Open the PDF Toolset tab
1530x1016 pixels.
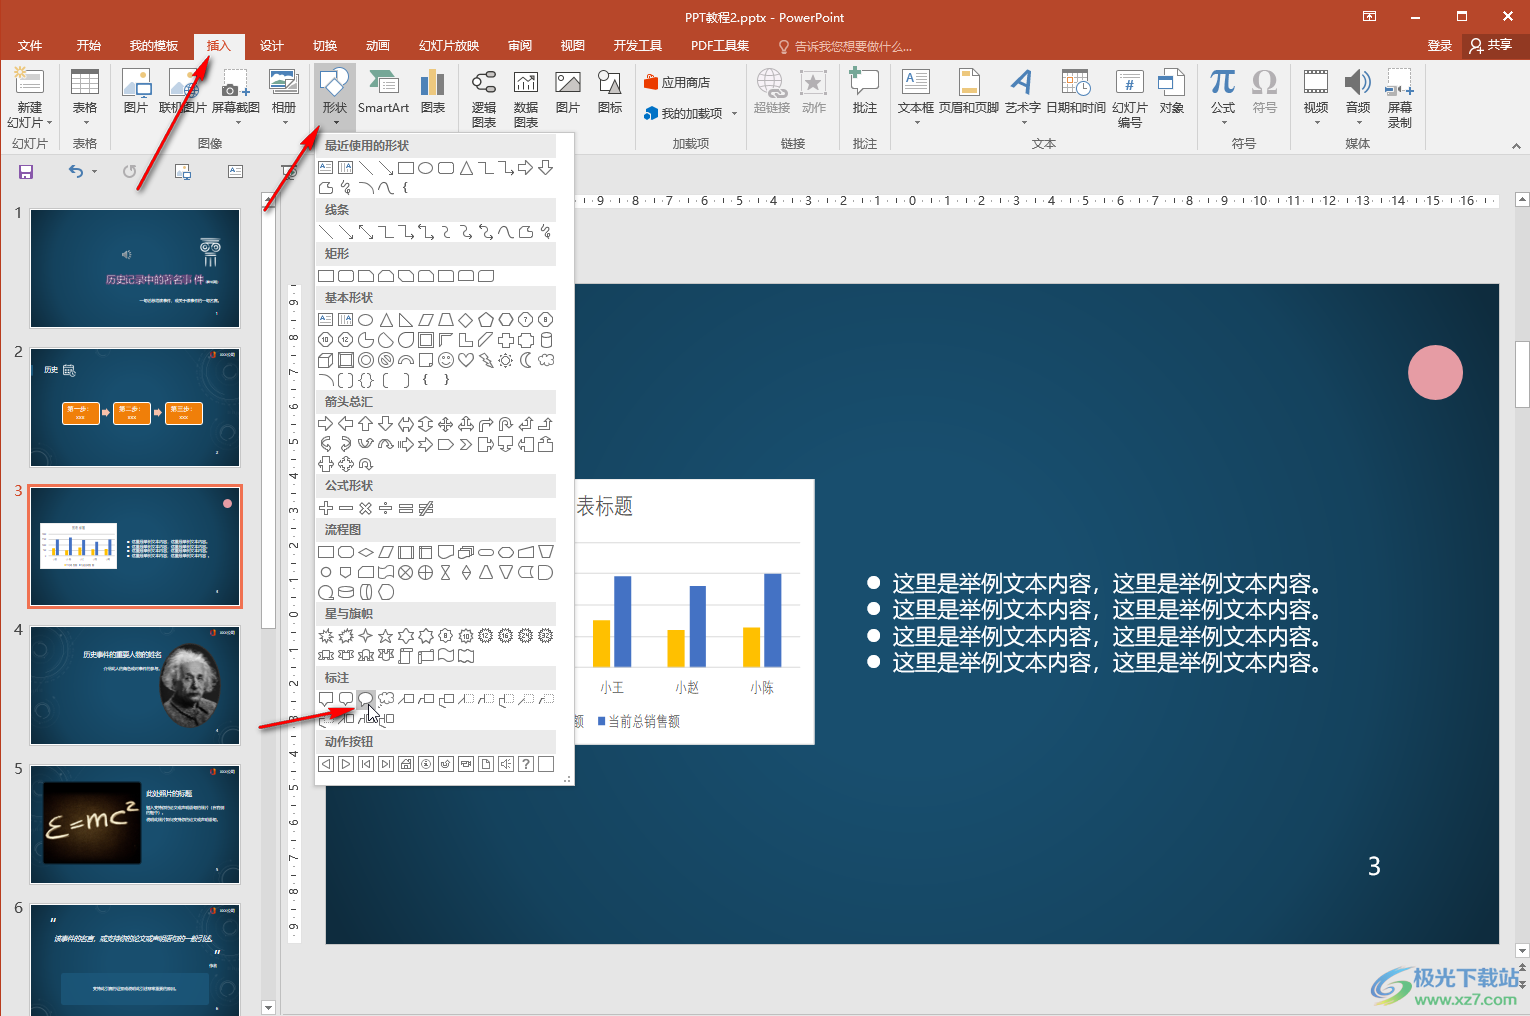coord(720,46)
